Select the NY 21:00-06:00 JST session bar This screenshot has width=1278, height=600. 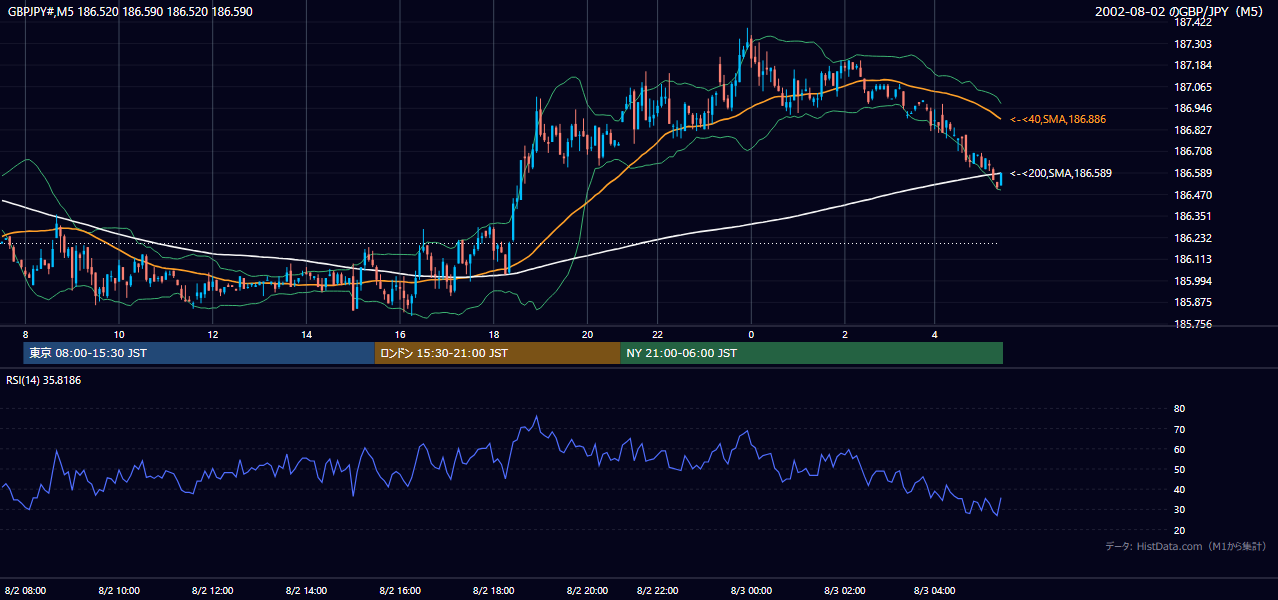pyautogui.click(x=811, y=353)
